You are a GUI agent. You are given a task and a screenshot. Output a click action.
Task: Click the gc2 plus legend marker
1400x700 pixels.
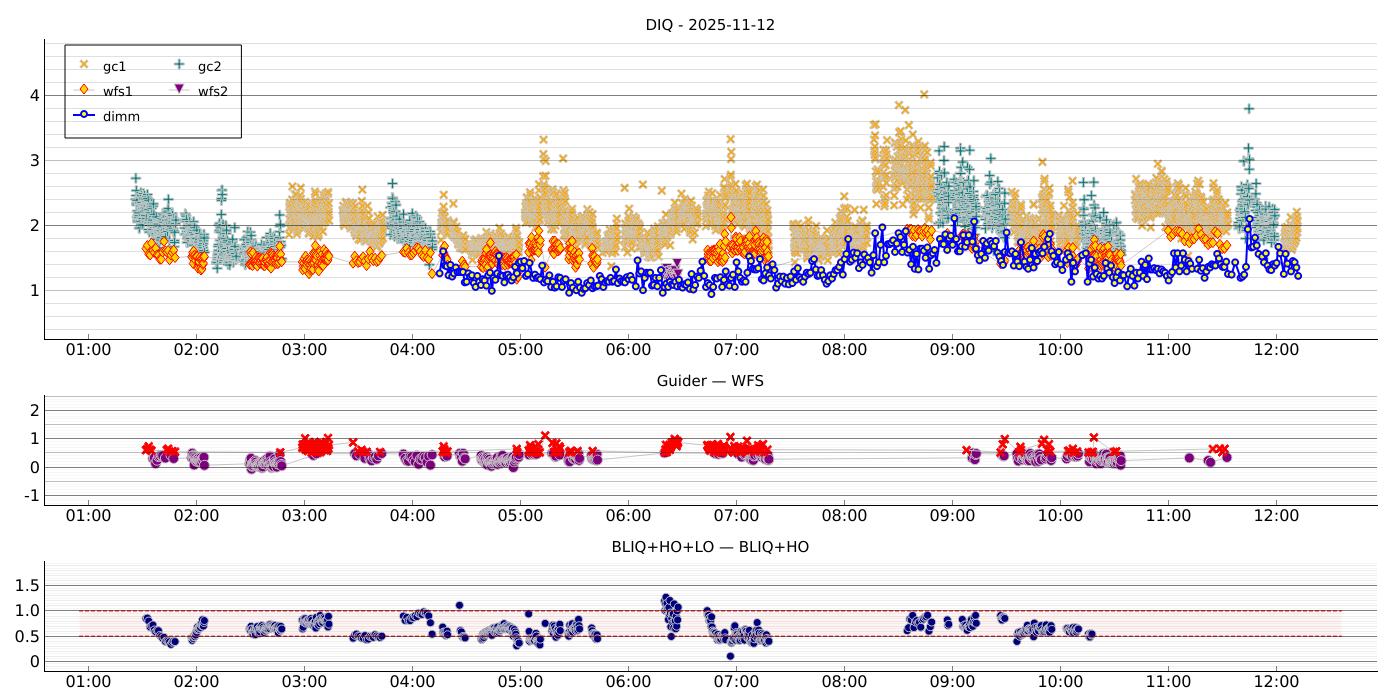(179, 65)
